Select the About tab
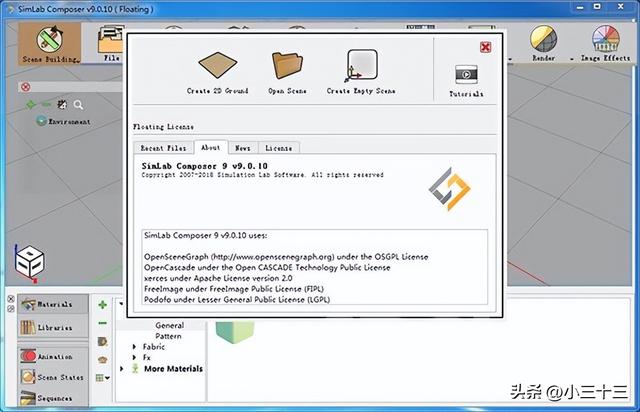 tap(211, 147)
